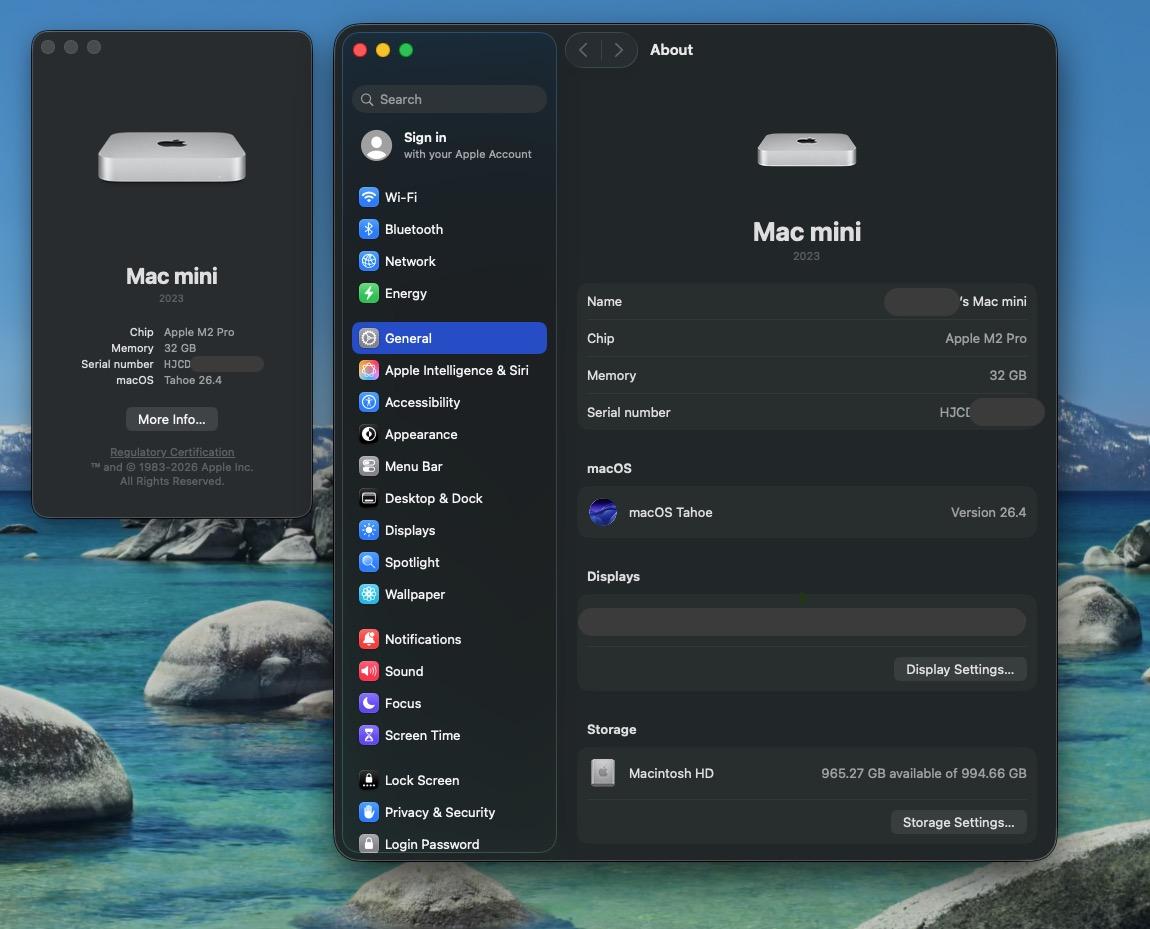1150x929 pixels.
Task: Switch to the Wallpaper pane
Action: tap(414, 594)
